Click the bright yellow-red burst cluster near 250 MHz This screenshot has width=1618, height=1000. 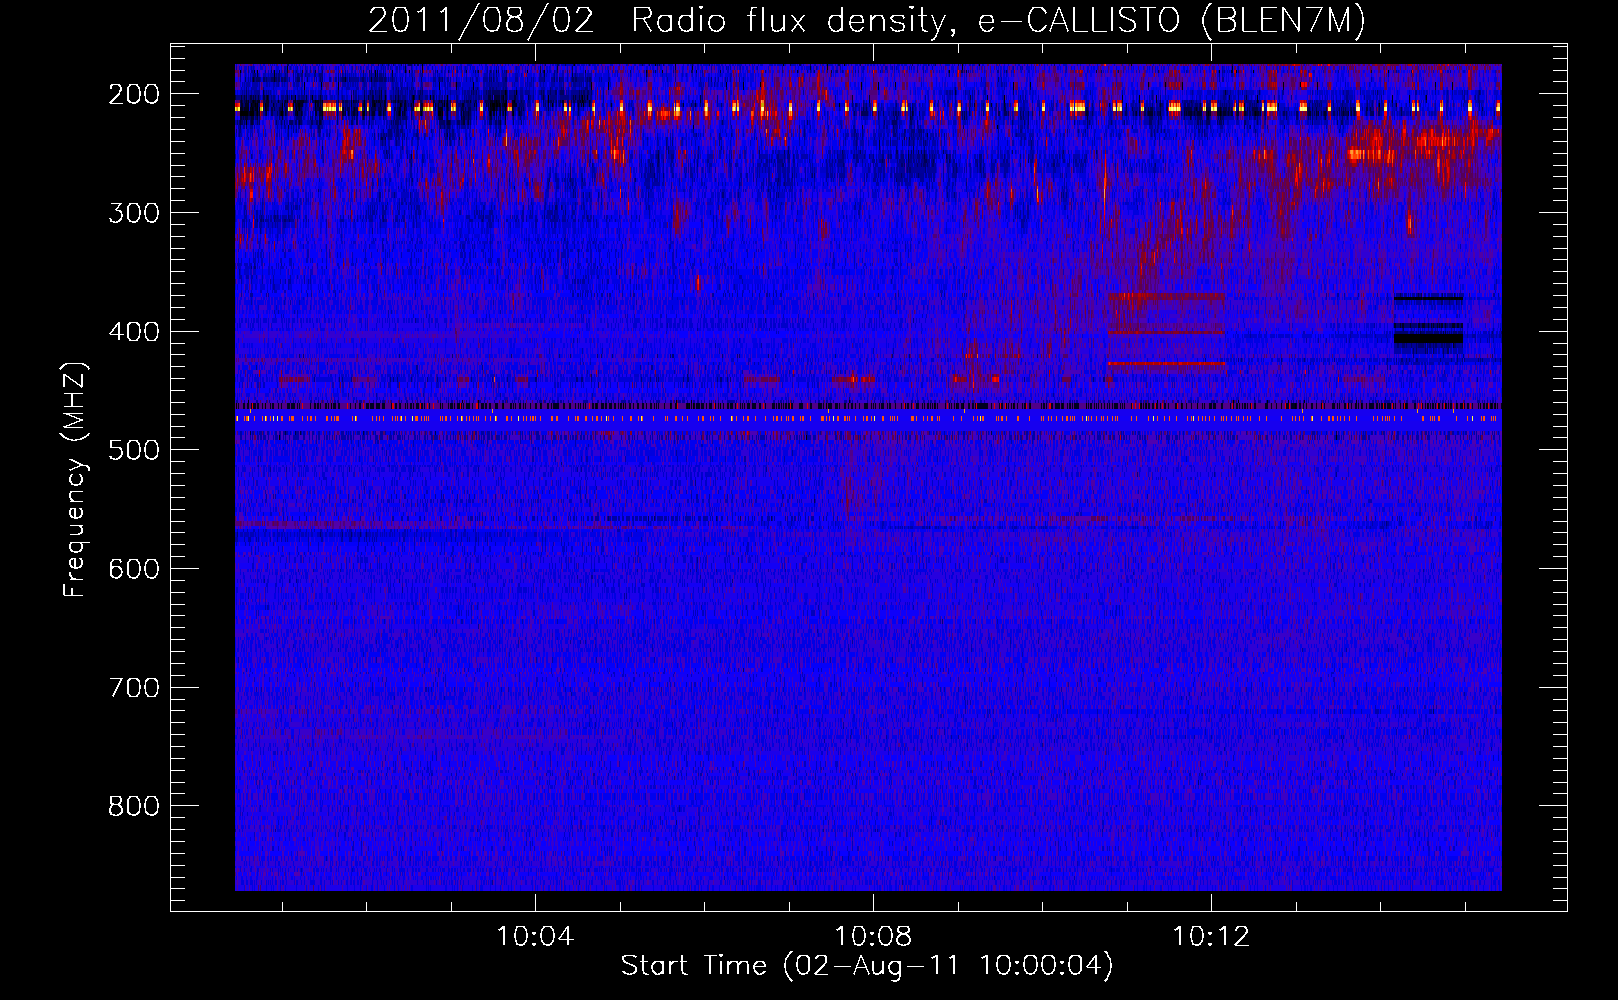[x=1372, y=155]
